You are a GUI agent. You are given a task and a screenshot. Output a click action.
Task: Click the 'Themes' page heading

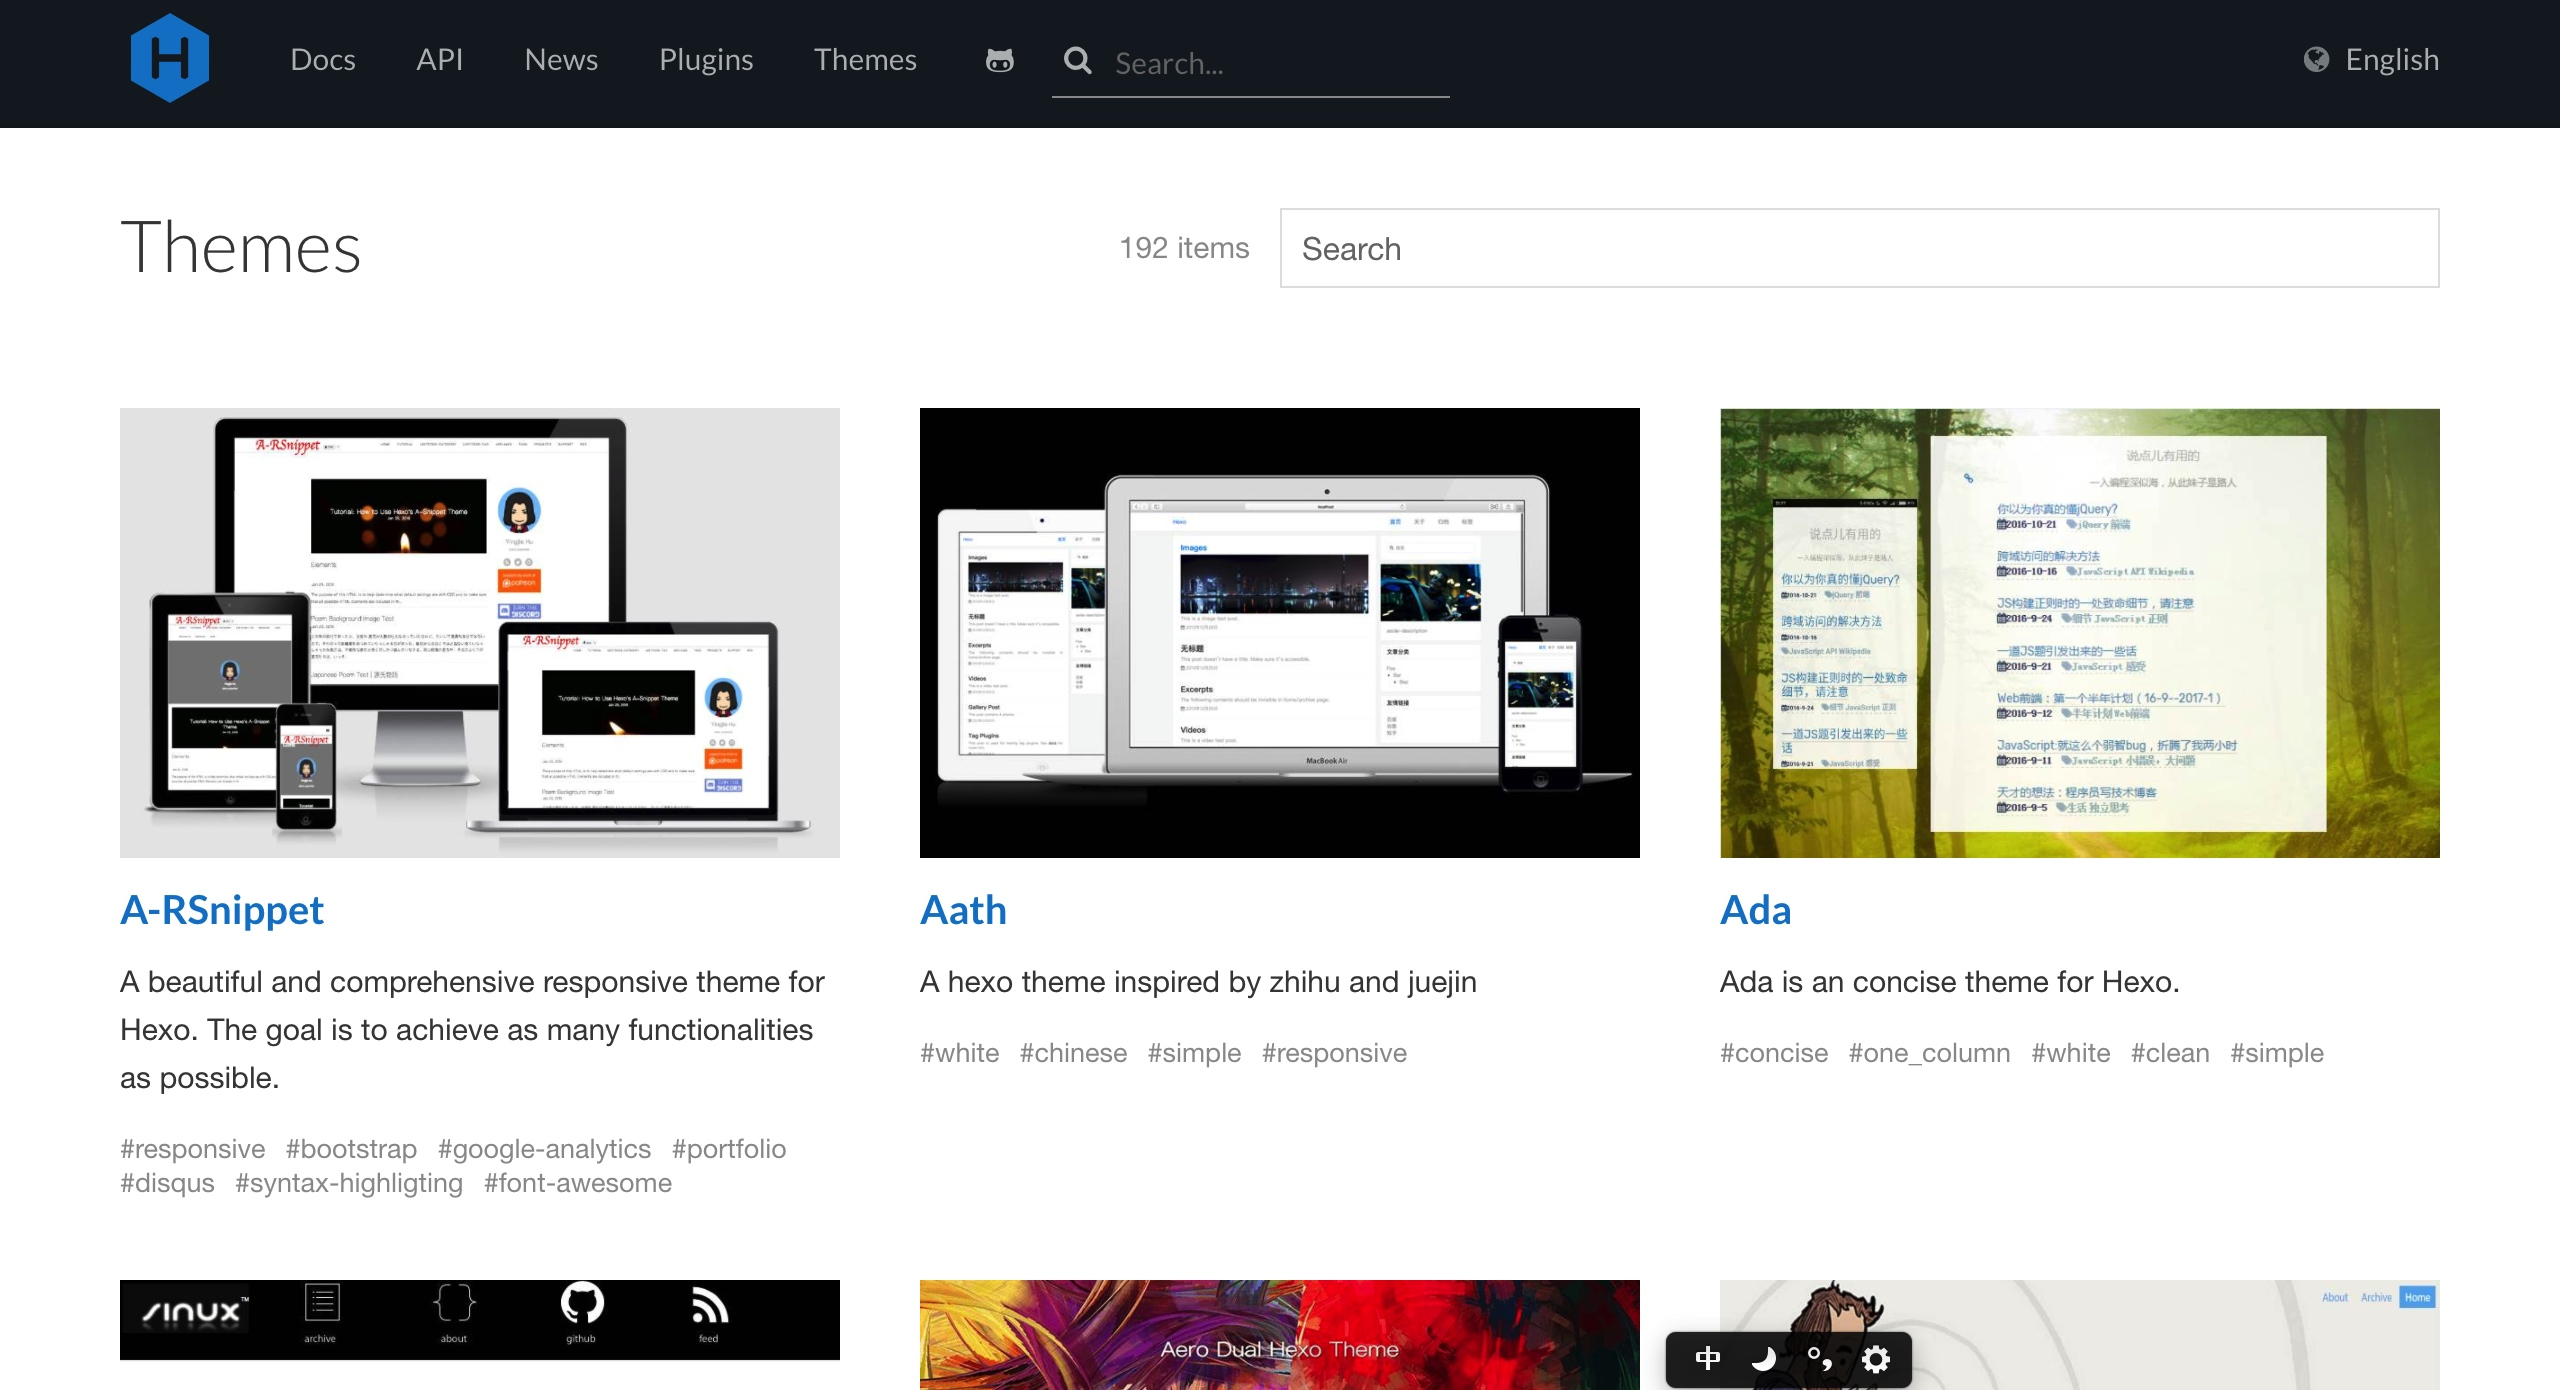(x=240, y=247)
